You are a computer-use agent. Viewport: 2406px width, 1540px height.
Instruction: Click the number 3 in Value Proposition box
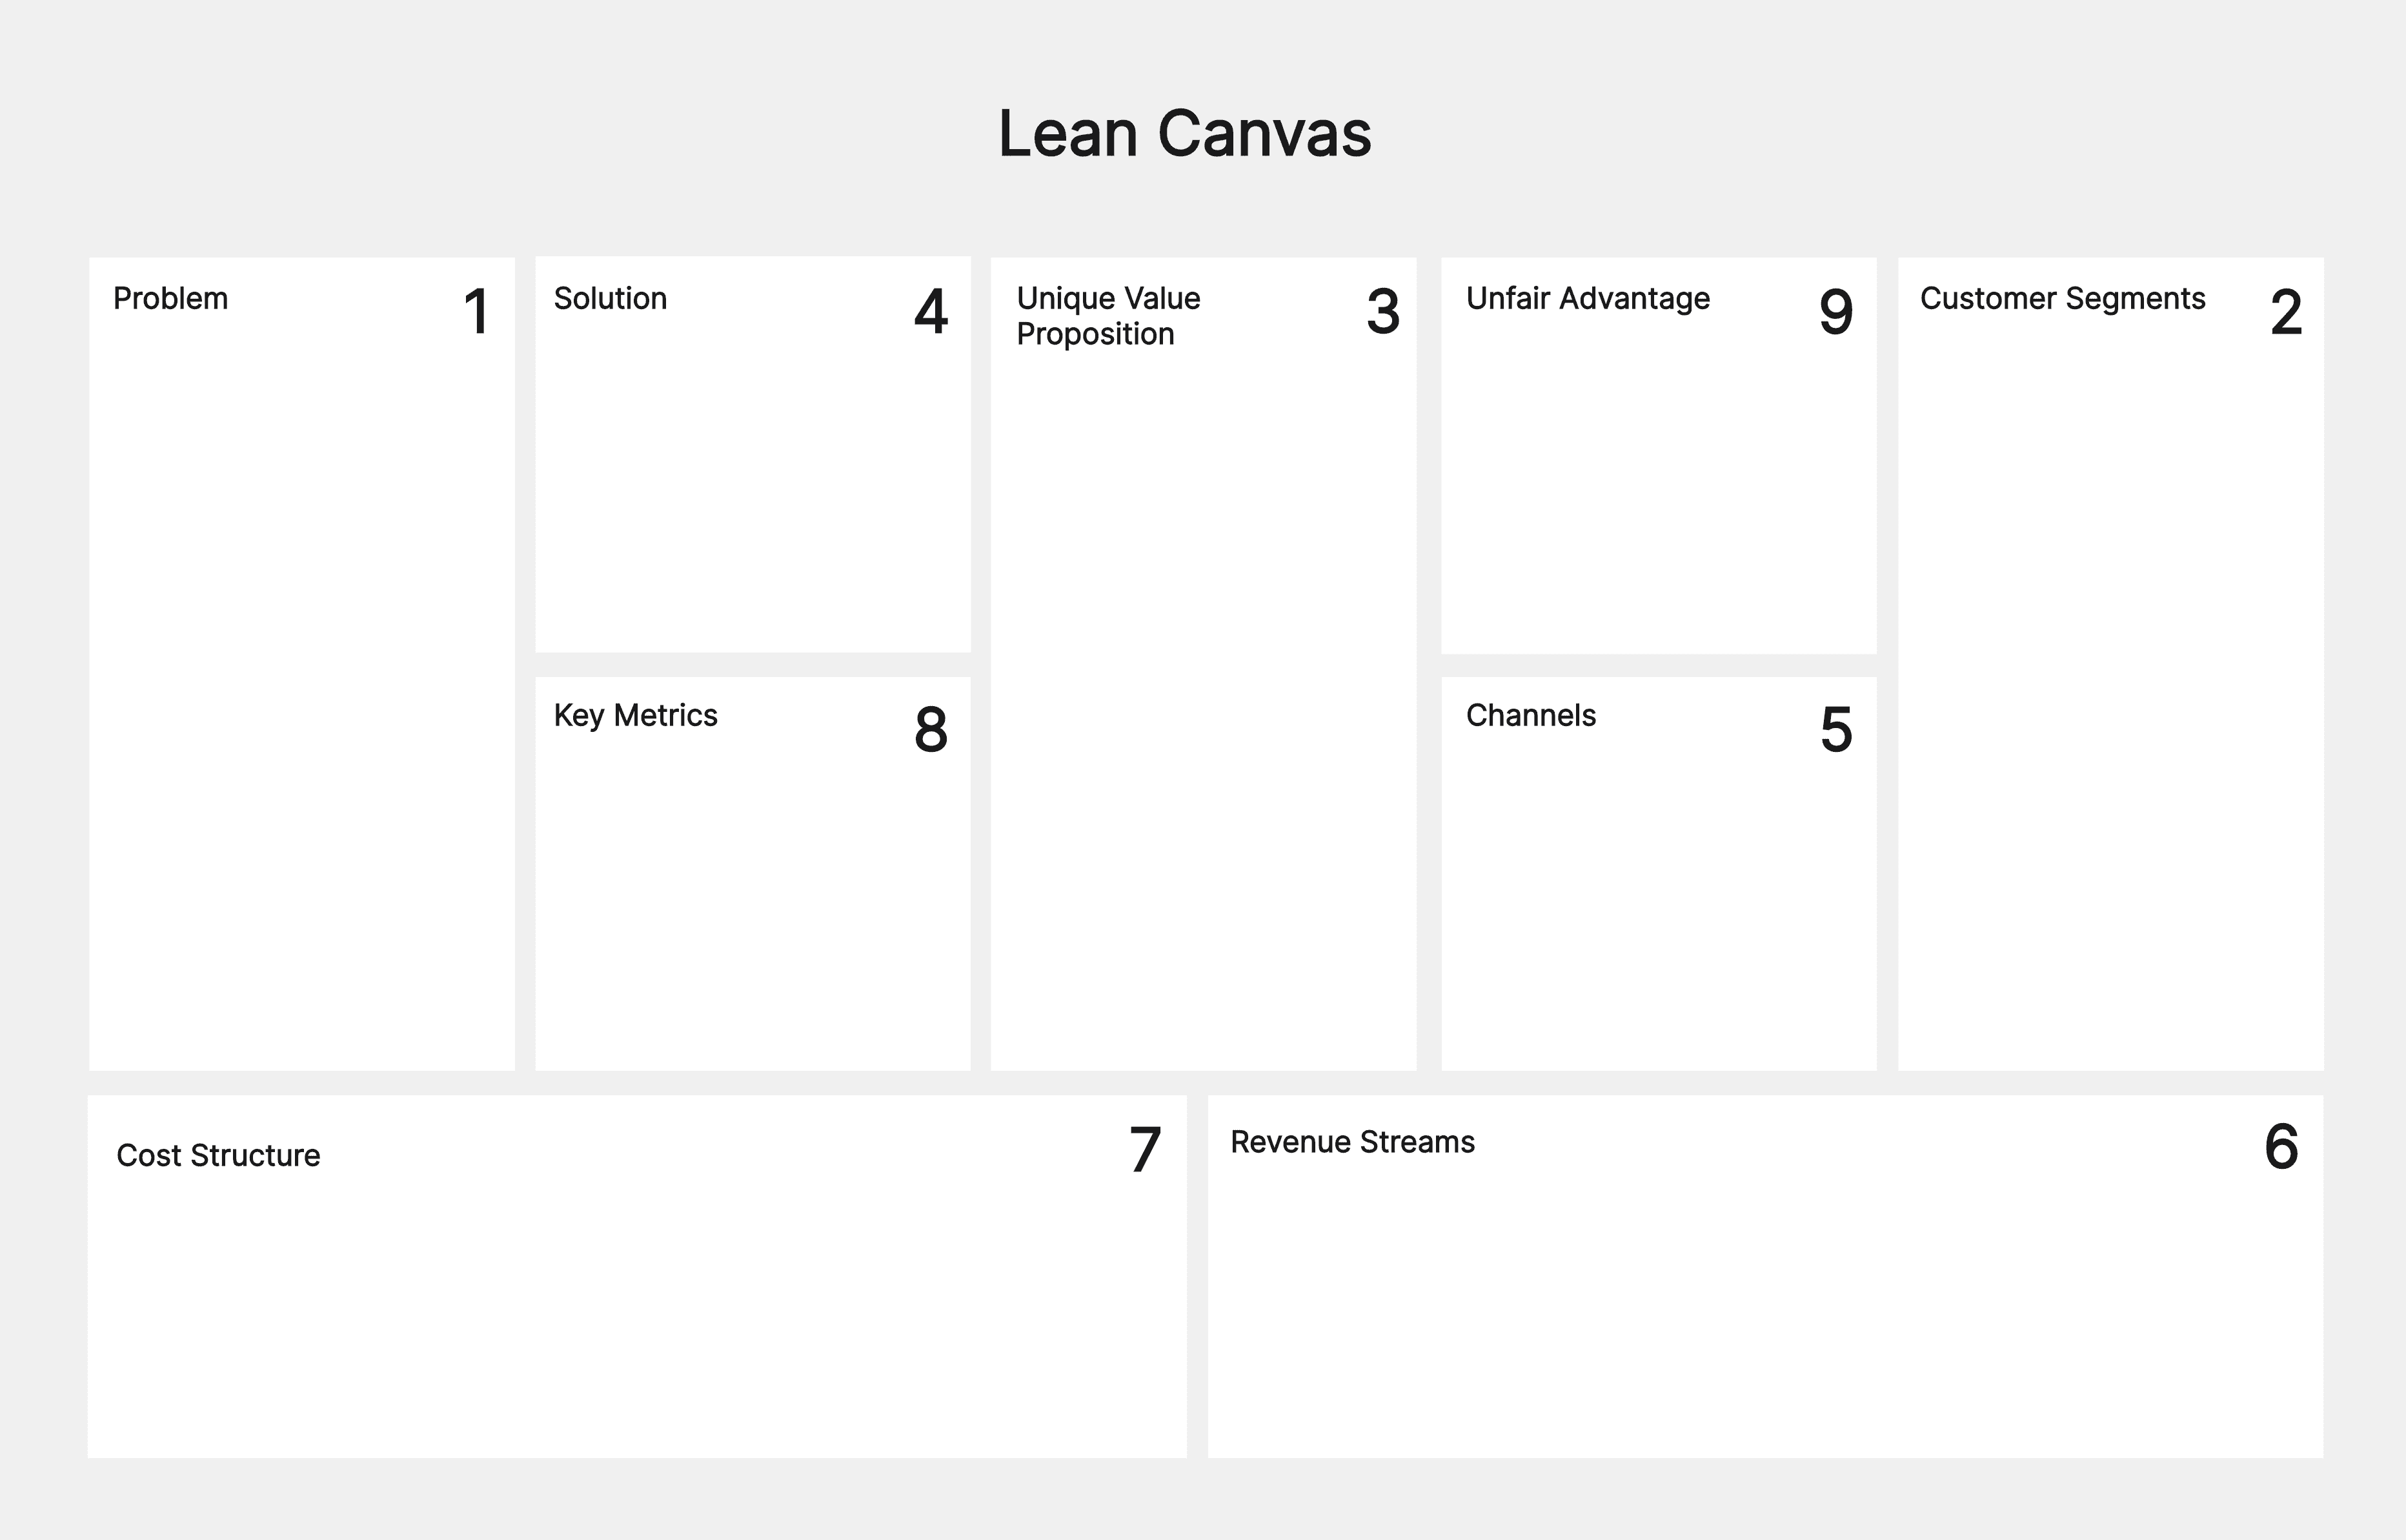pos(1383,311)
